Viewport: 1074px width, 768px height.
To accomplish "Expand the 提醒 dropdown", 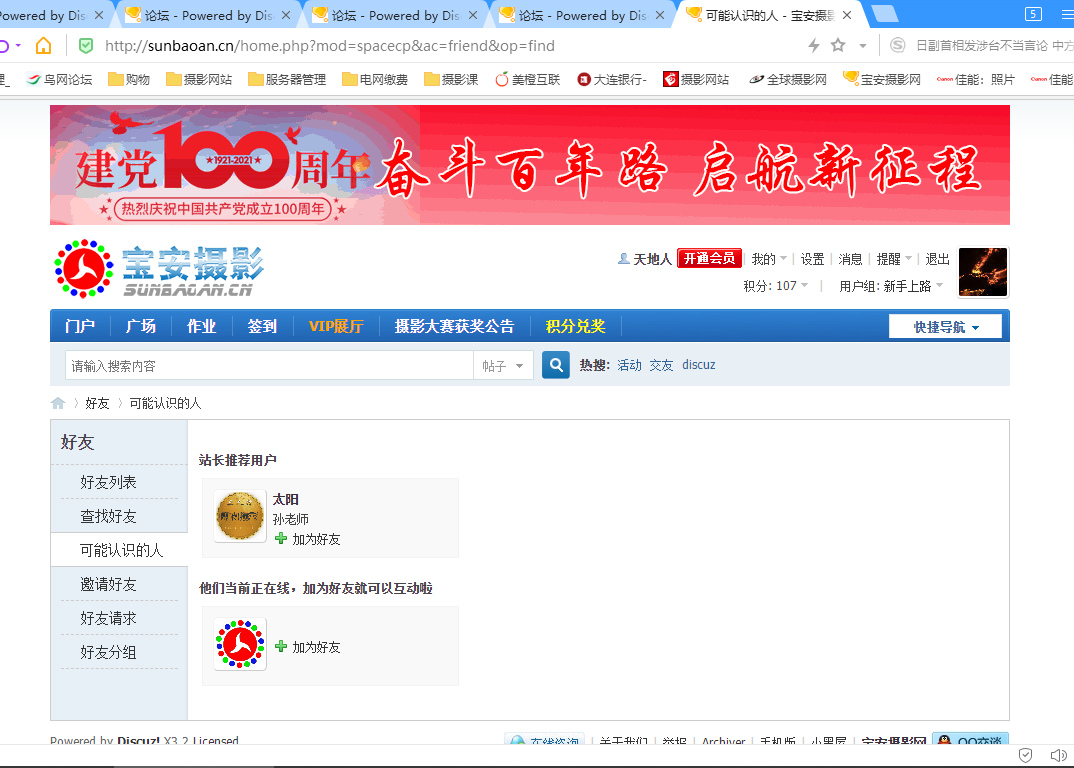I will point(894,259).
